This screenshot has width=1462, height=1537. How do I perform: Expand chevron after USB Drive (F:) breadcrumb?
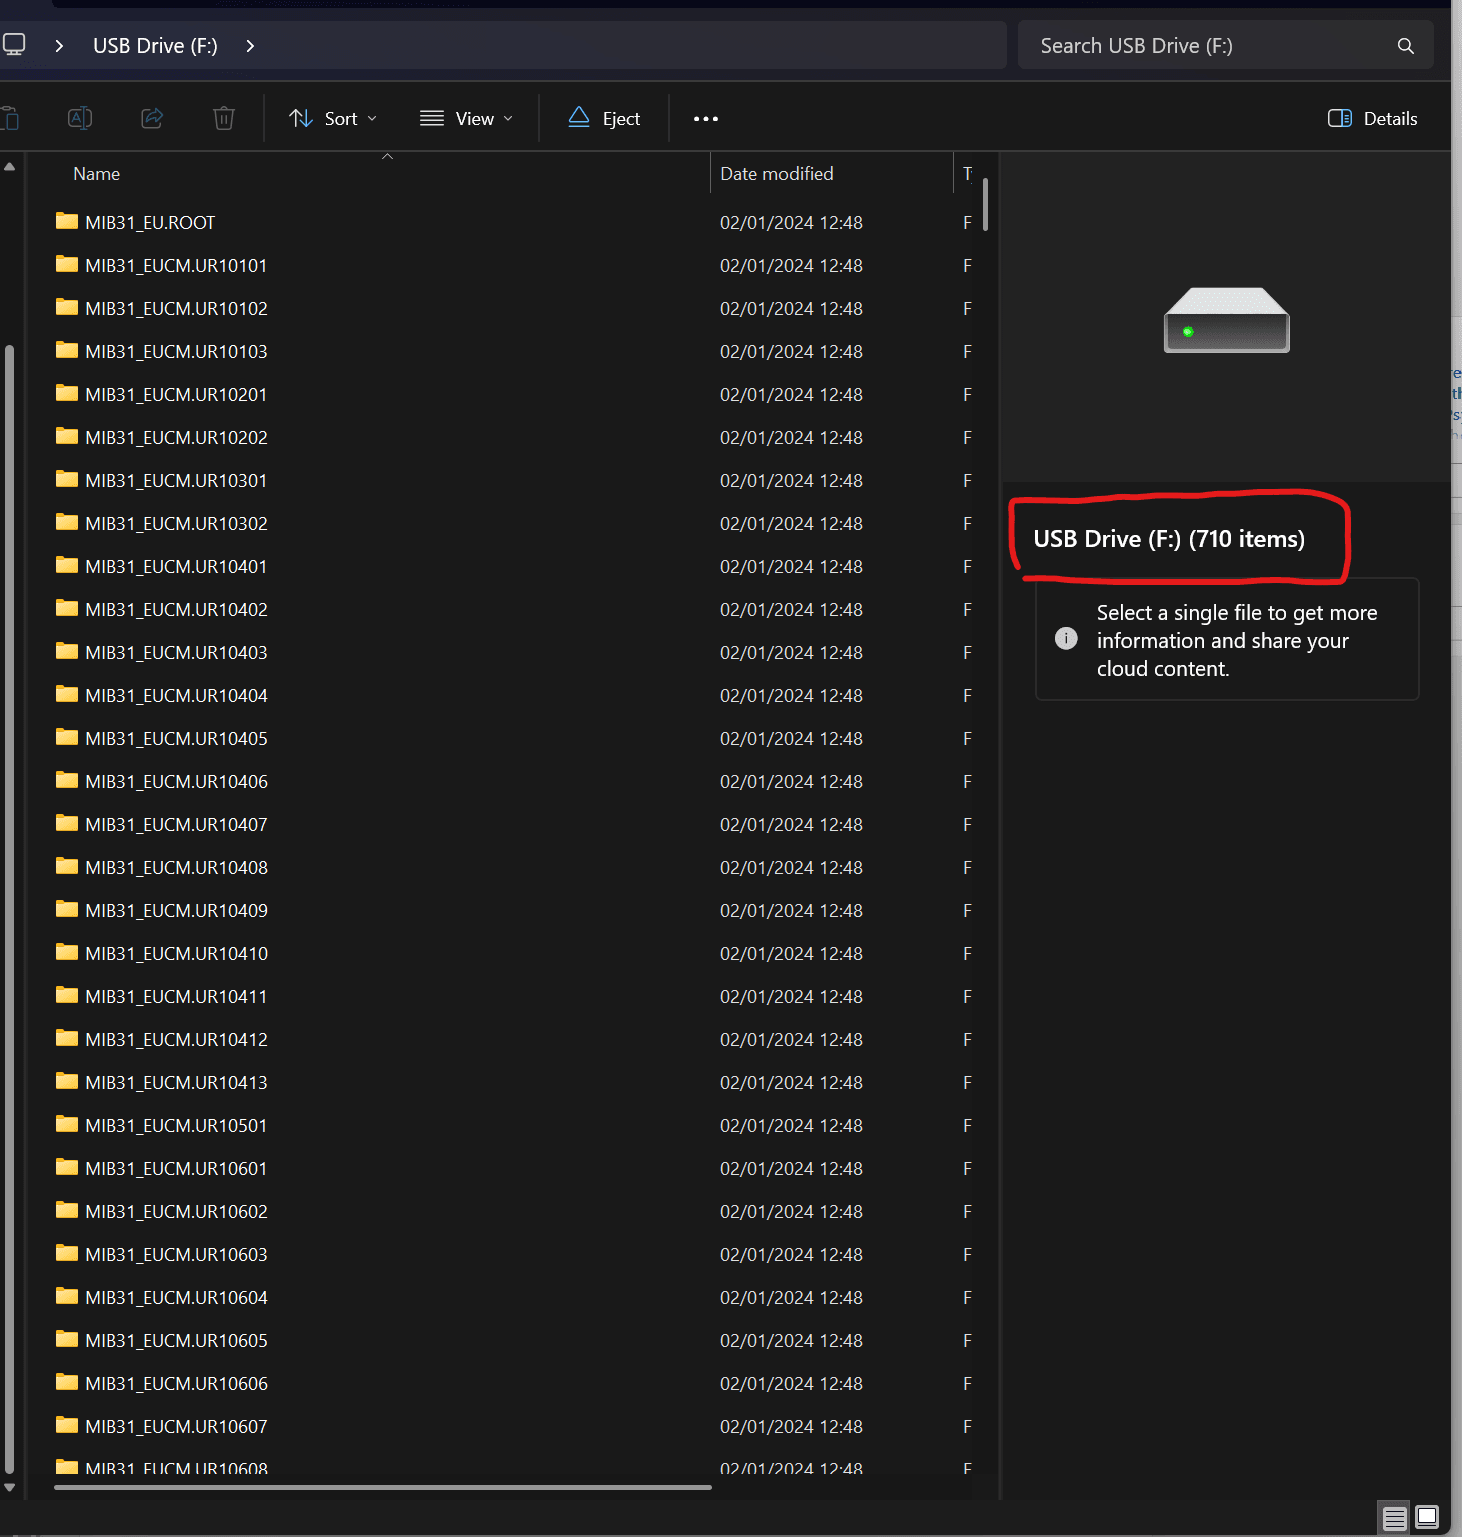(250, 46)
